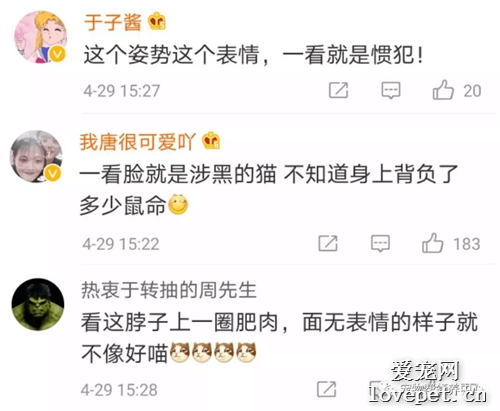The image size is (500, 411).
Task: Tap the crown badge beside 于子酱
Action: pyautogui.click(x=157, y=22)
